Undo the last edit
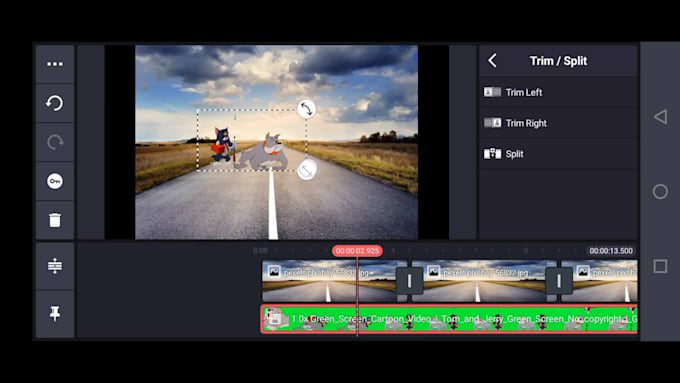680x383 pixels. click(x=55, y=103)
